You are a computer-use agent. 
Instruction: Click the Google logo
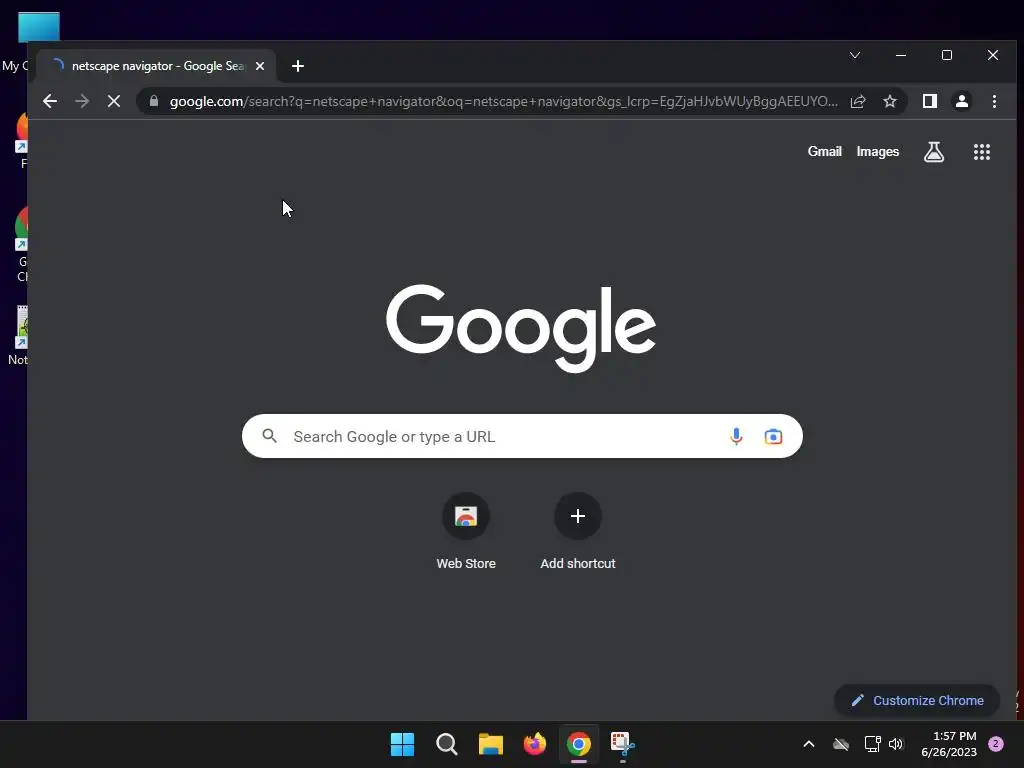point(520,328)
